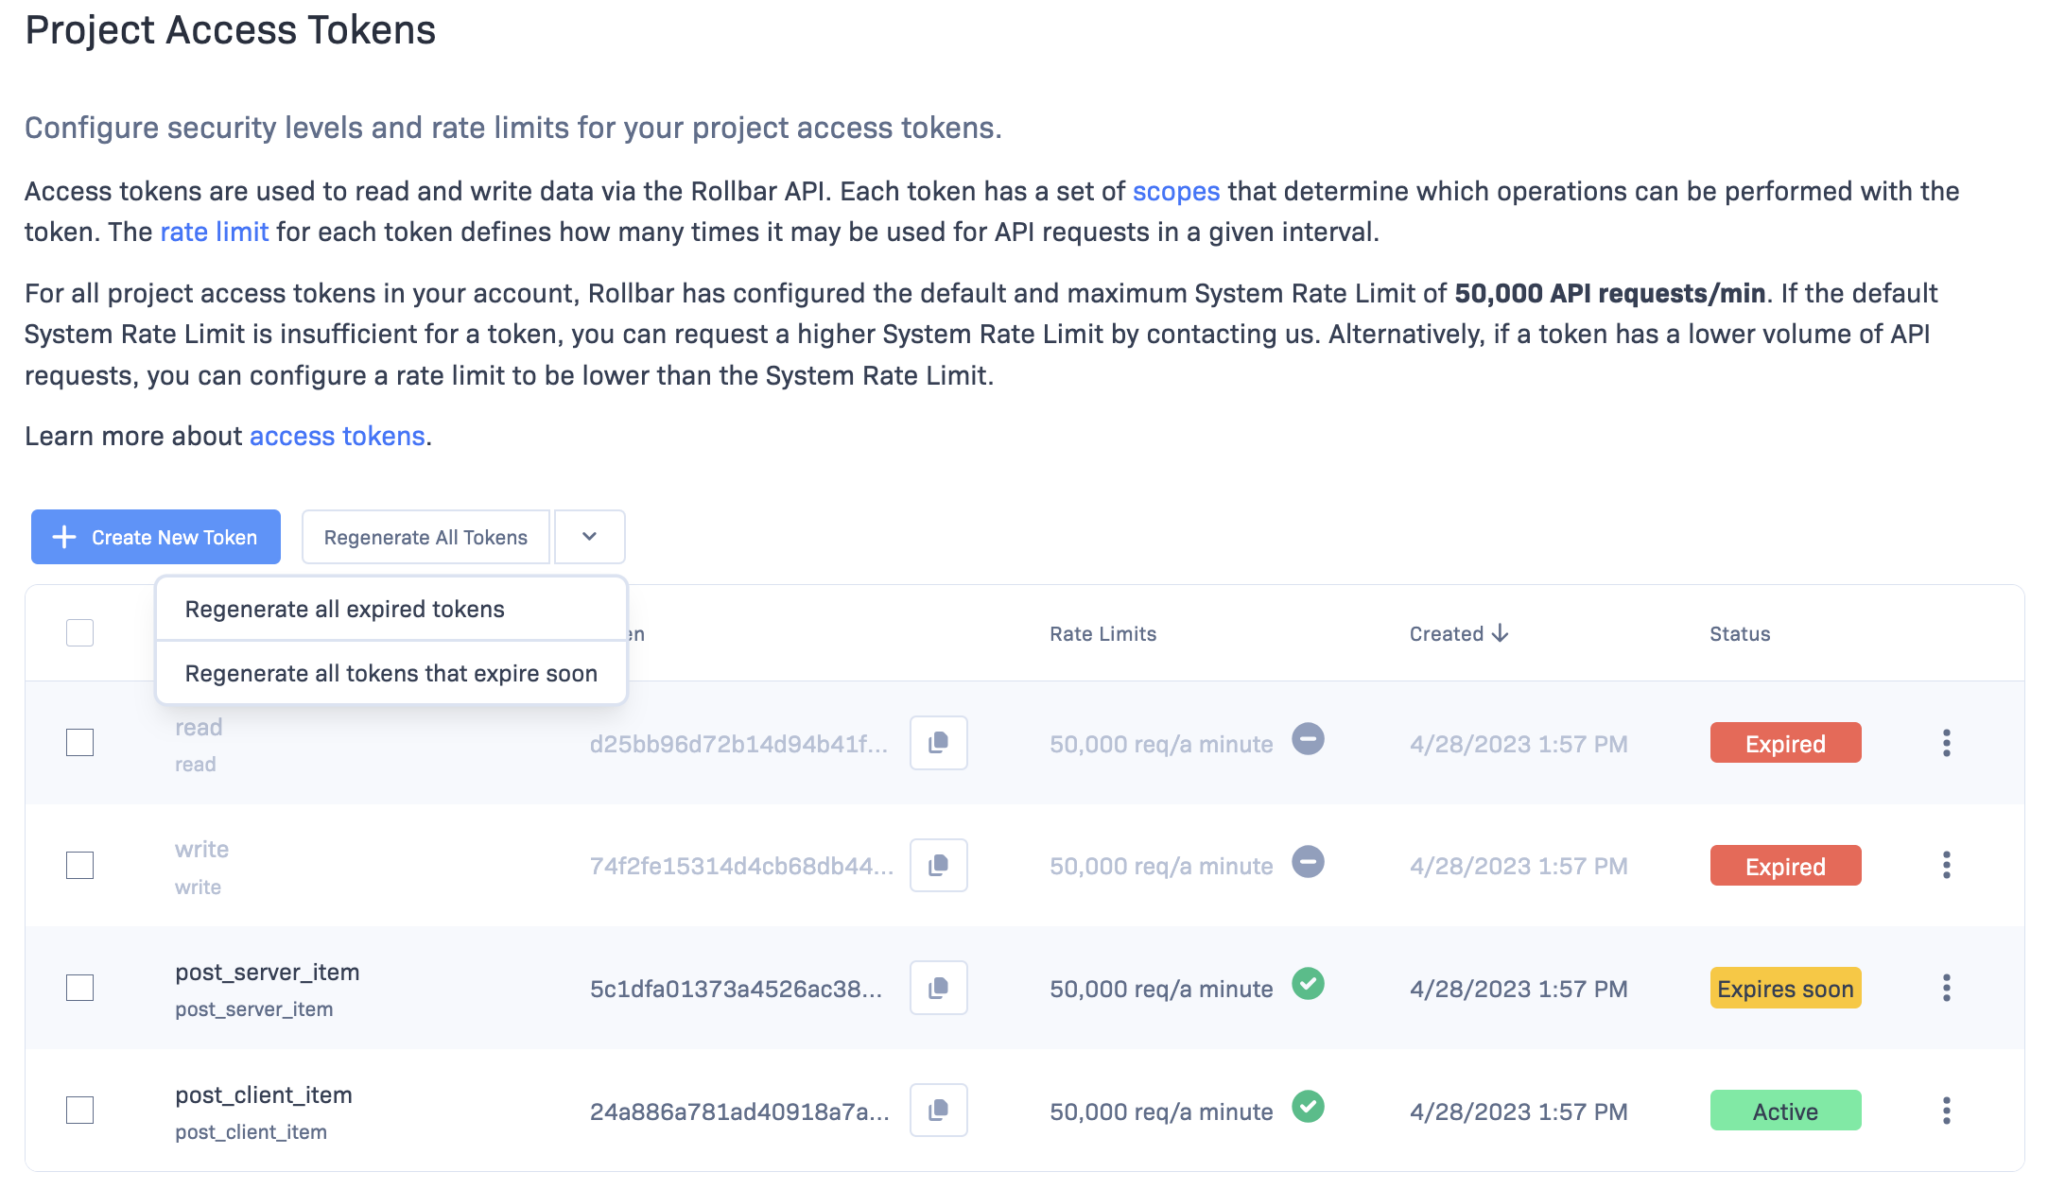Click the copy icon for write token
The height and width of the screenshot is (1189, 2048).
tap(938, 865)
